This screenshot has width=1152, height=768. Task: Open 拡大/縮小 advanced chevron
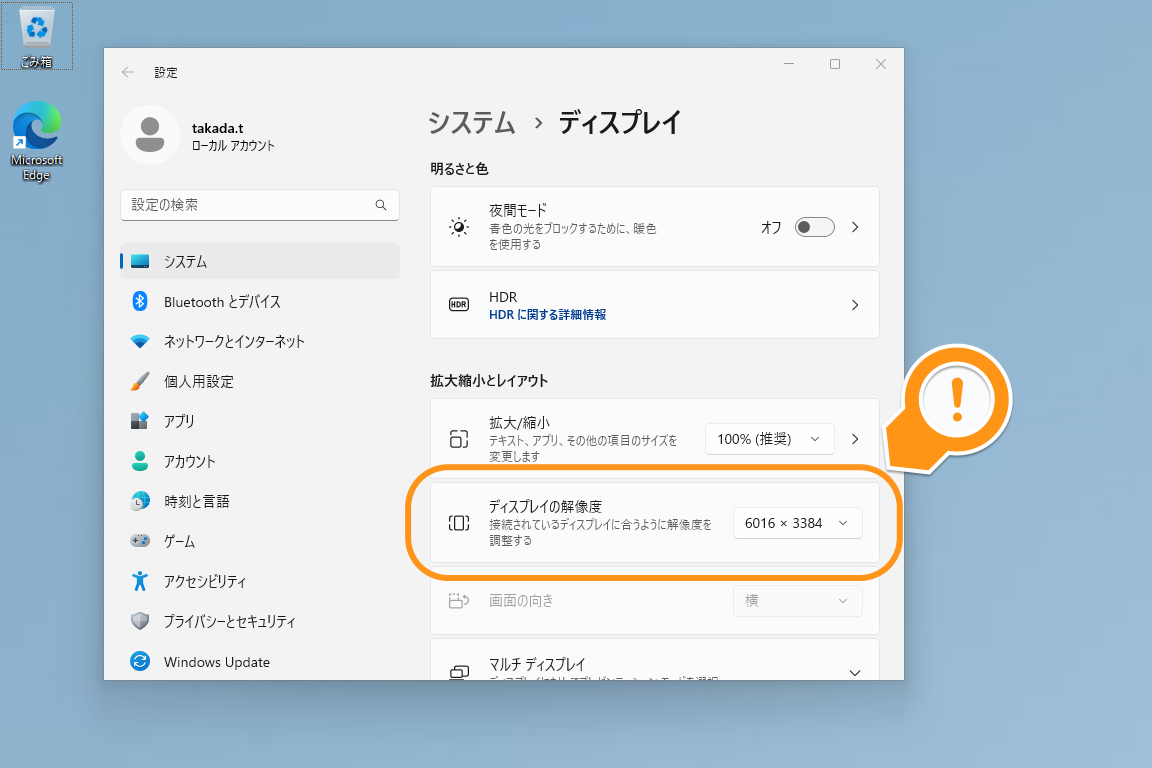click(854, 439)
